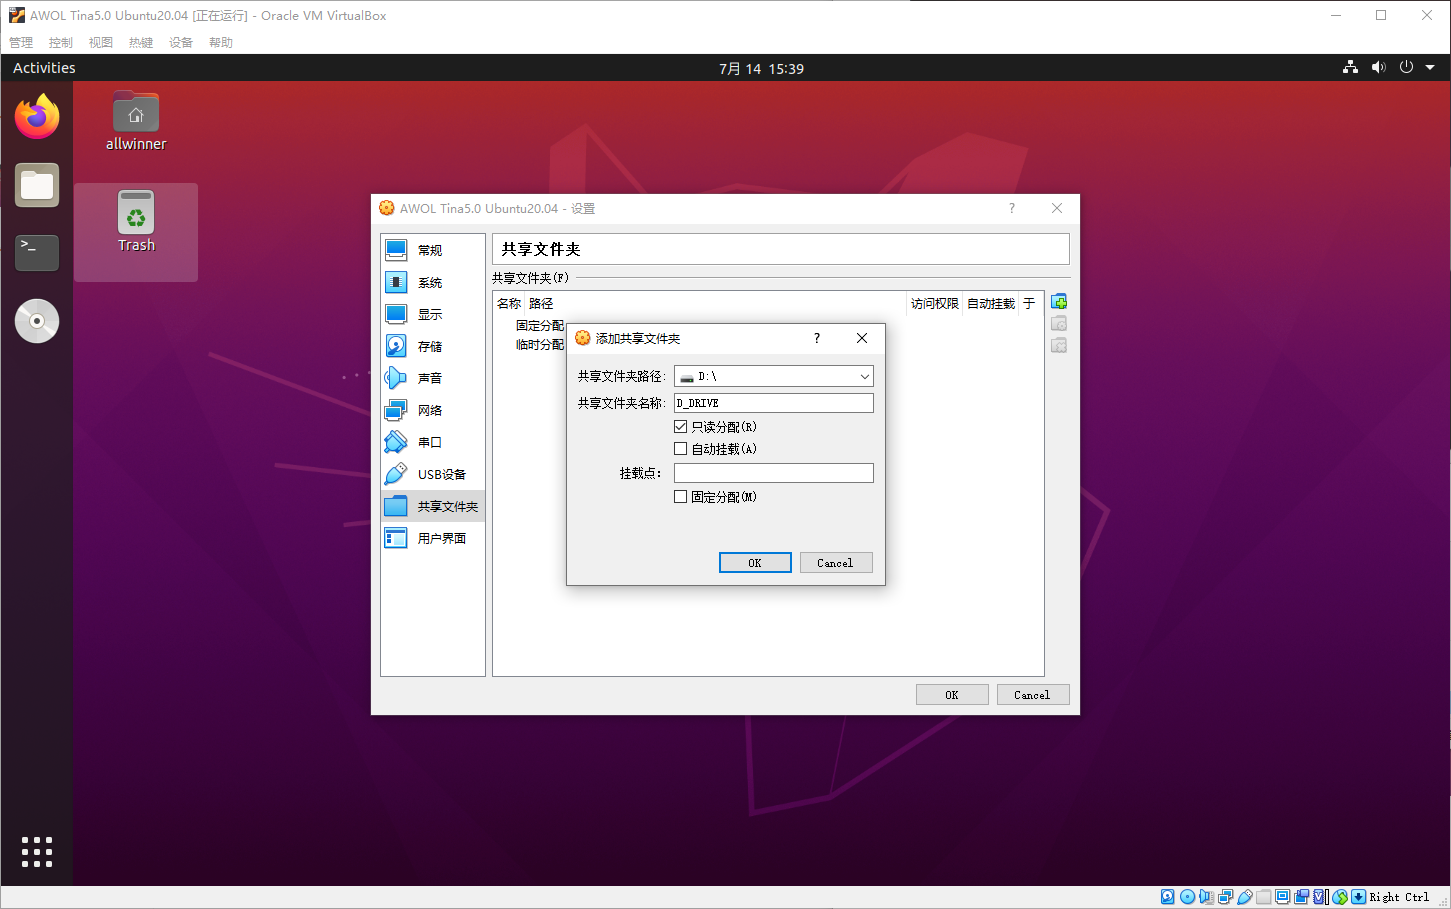Open the Files manager in dock
1451x909 pixels.
[37, 185]
